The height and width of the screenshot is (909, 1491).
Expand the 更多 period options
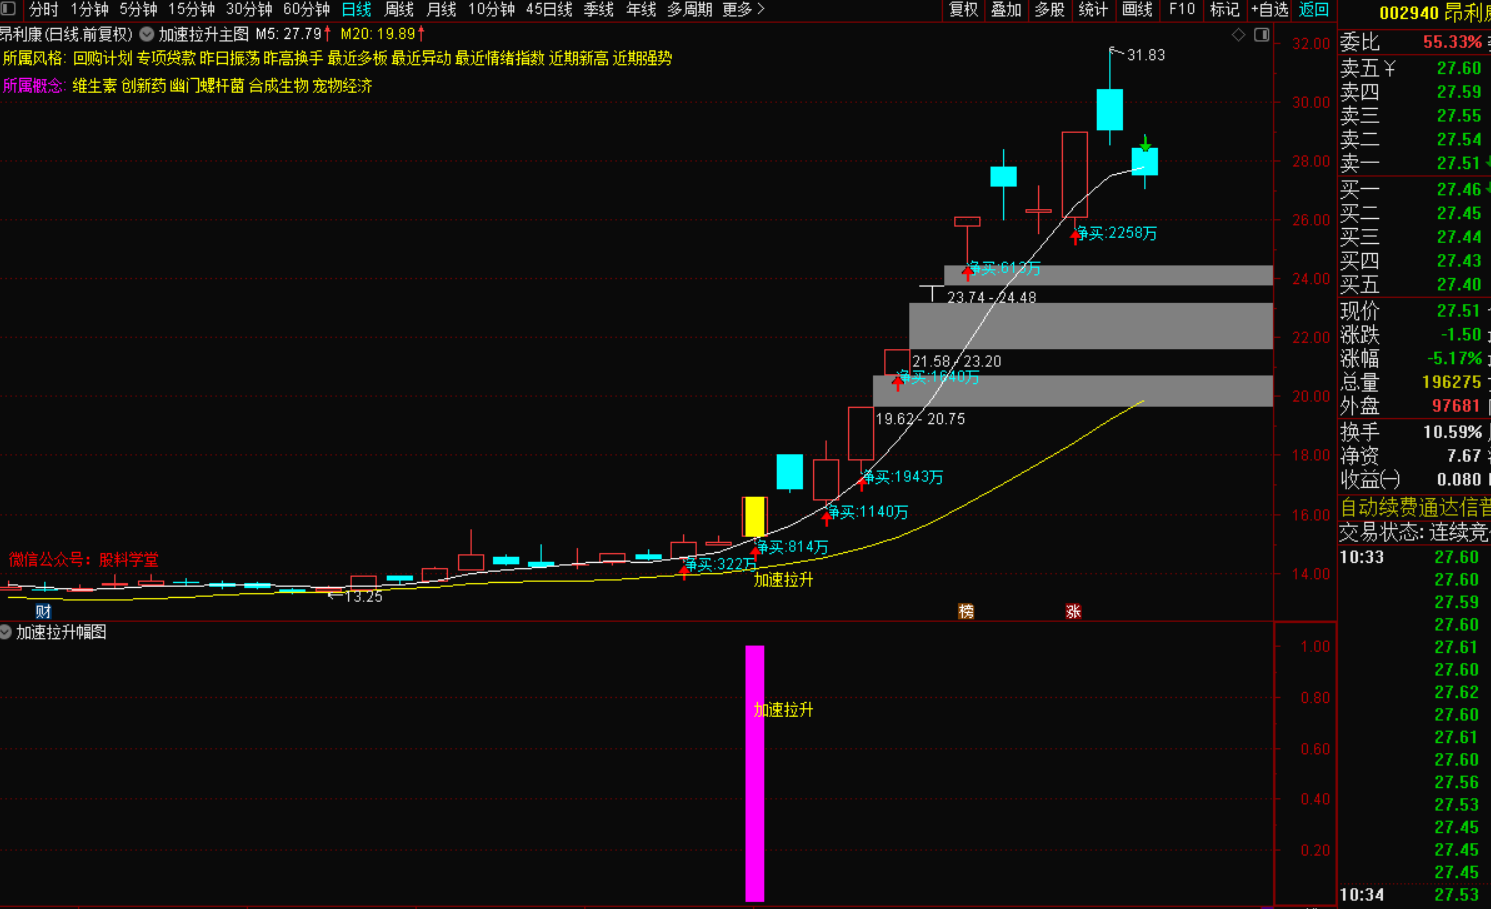point(743,9)
